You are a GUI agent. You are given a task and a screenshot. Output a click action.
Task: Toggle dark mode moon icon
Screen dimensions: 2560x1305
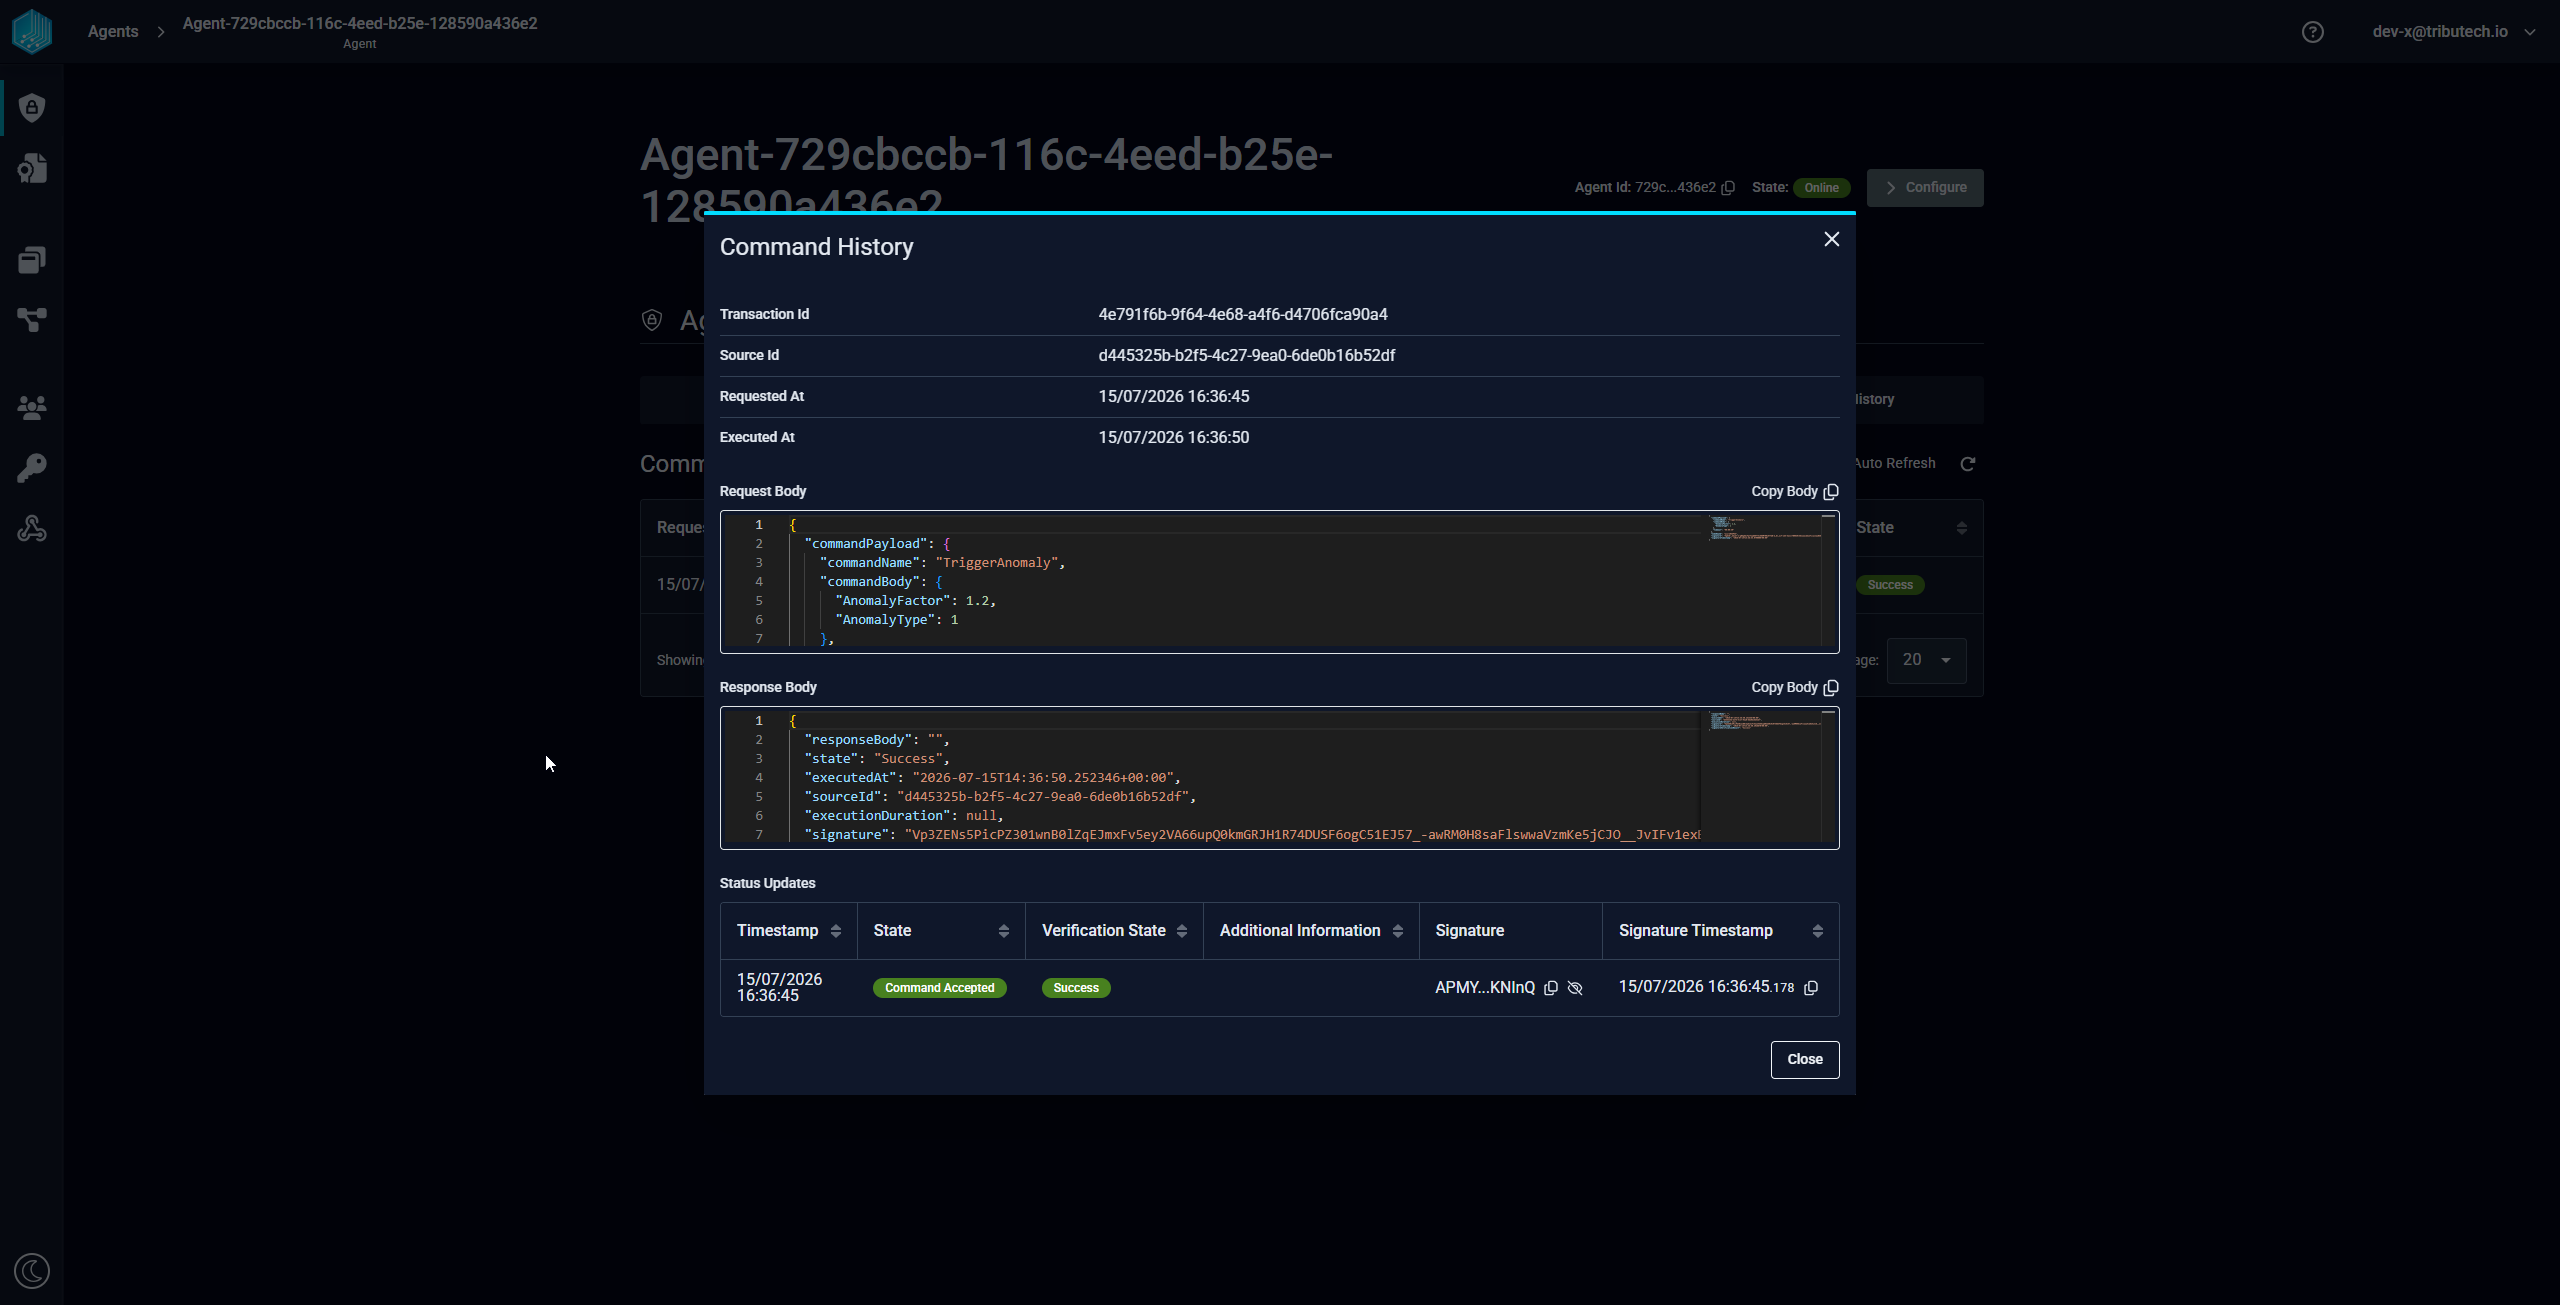coord(32,1271)
